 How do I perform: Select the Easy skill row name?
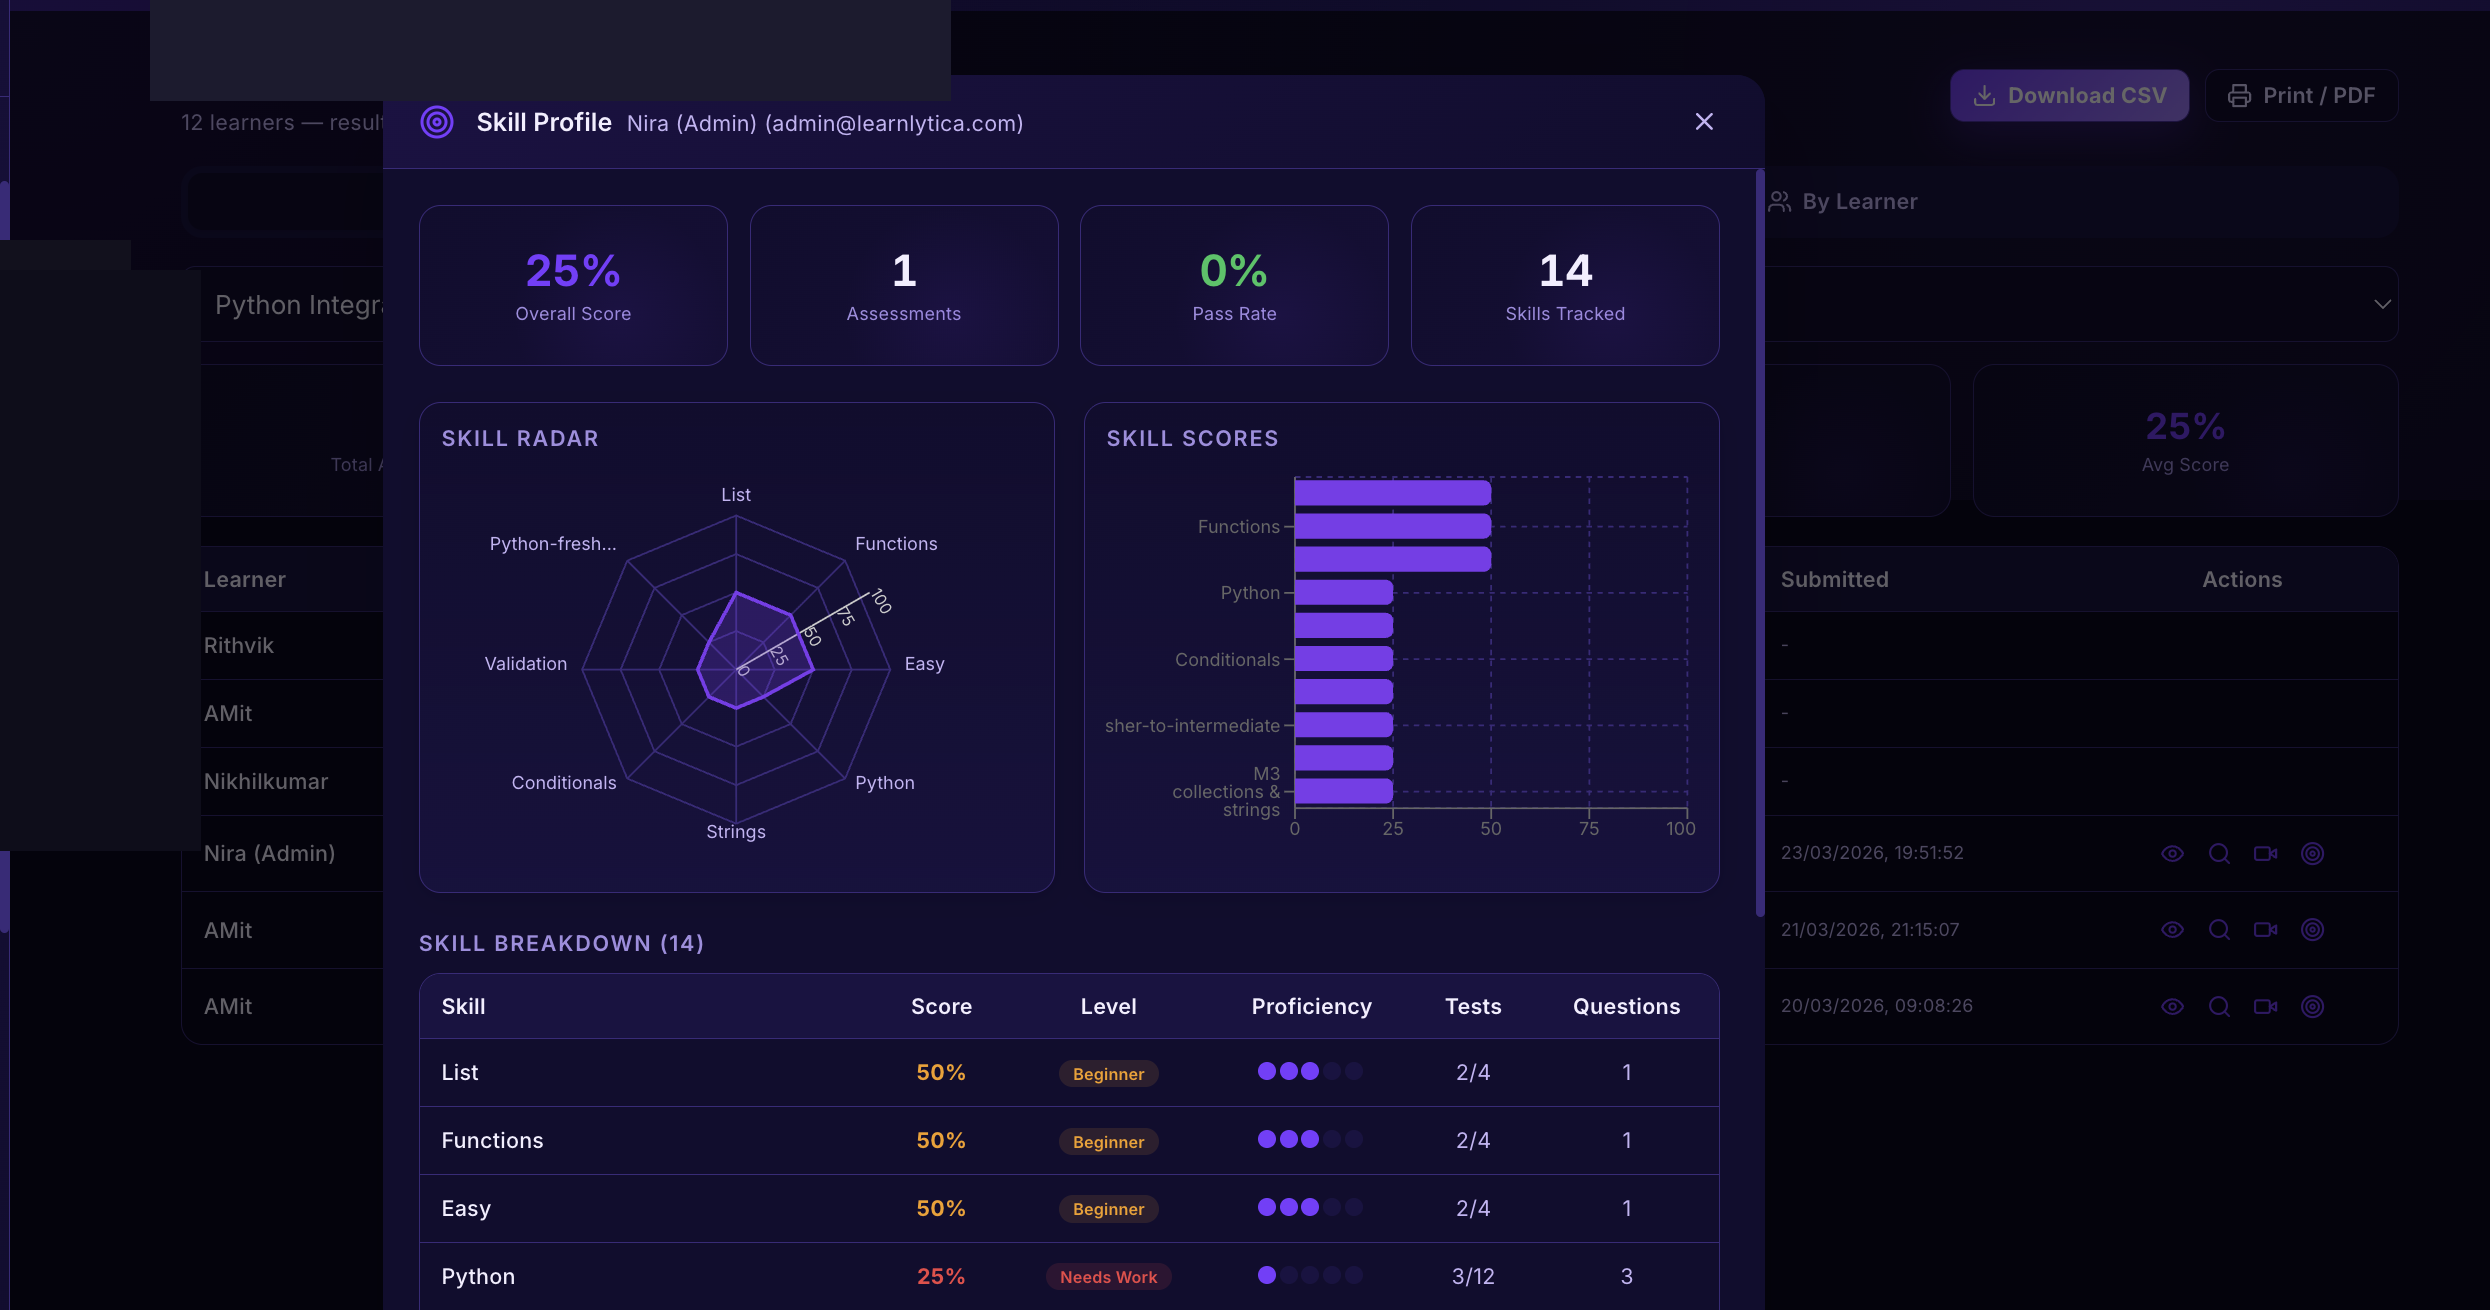[x=466, y=1209]
